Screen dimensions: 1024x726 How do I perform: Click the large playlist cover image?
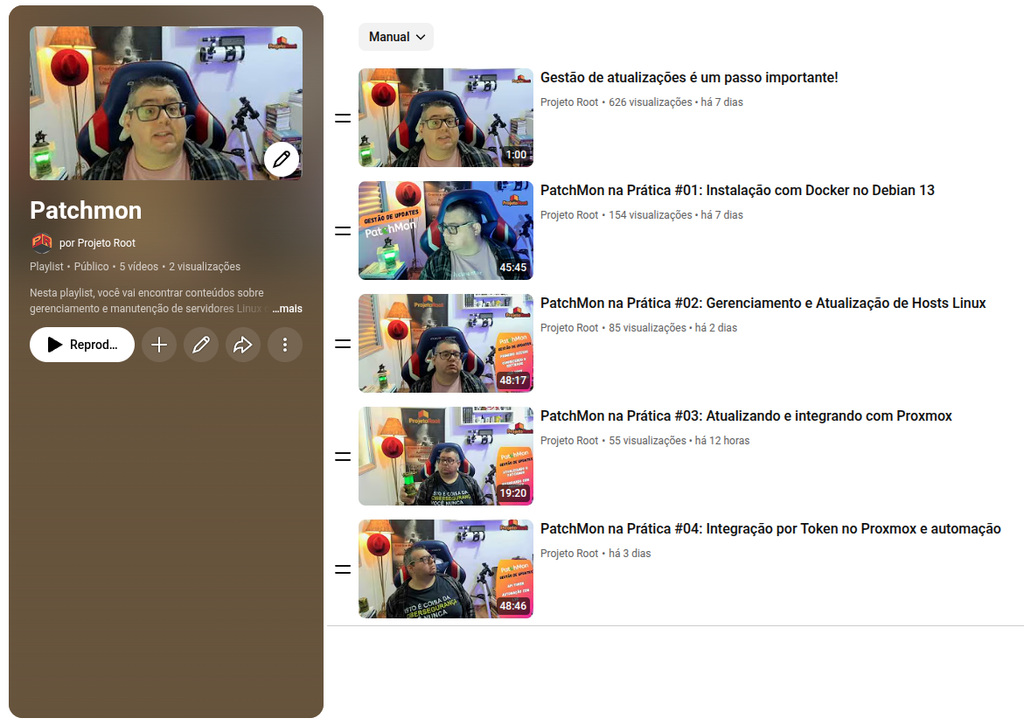point(166,103)
